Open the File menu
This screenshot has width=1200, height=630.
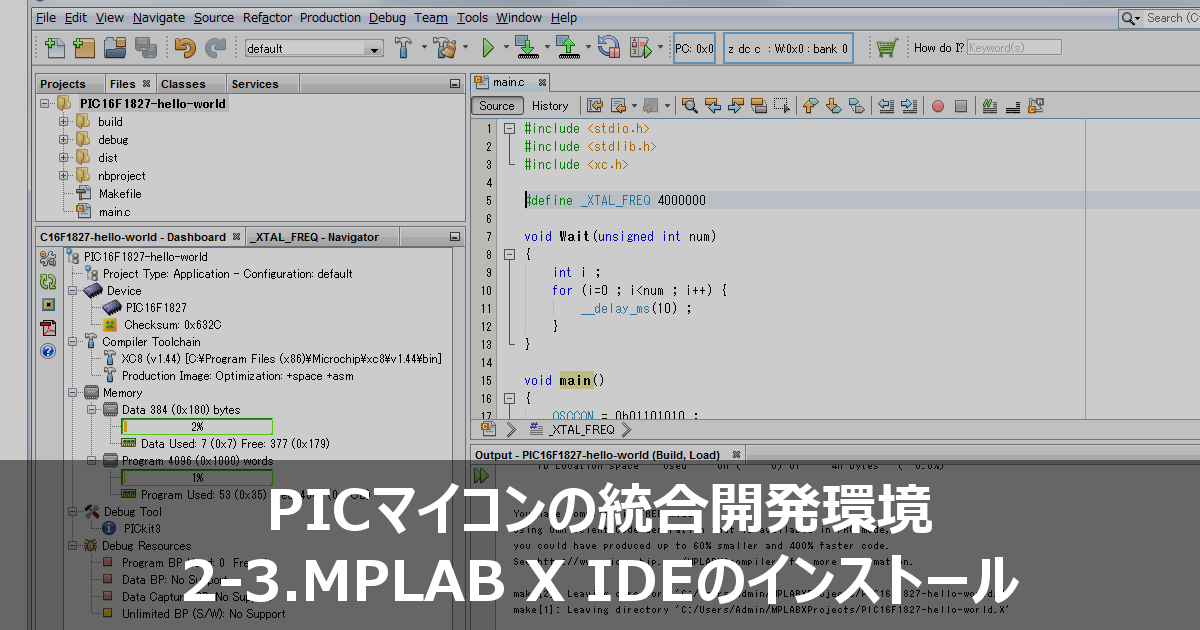tap(46, 17)
